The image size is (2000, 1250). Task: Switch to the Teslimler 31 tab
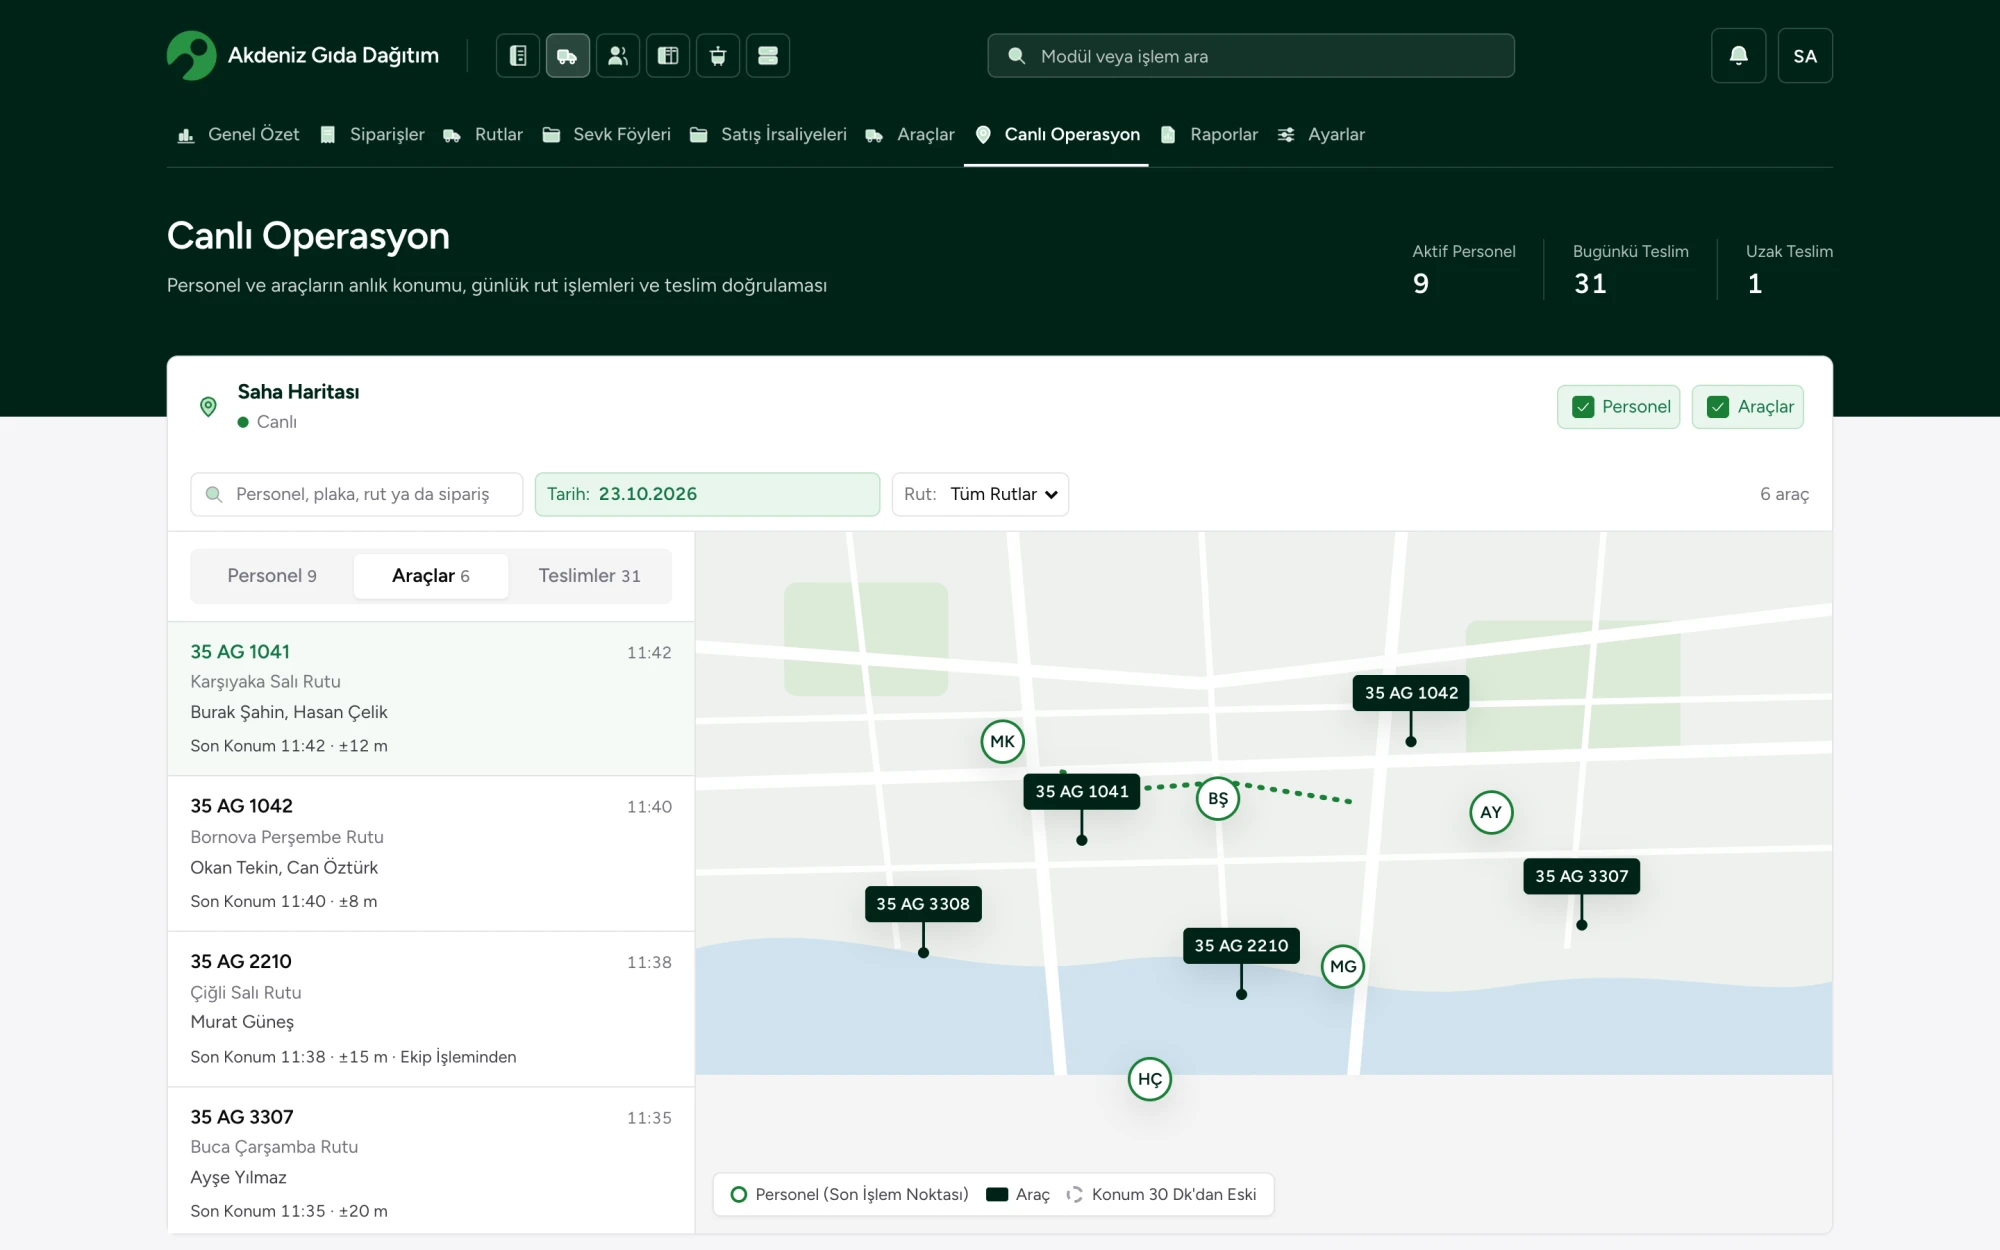[x=589, y=576]
